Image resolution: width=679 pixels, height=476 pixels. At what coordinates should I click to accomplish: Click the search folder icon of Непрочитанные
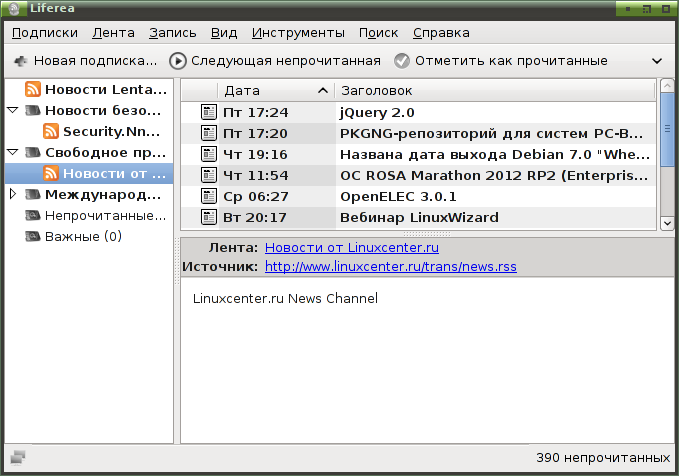point(32,215)
